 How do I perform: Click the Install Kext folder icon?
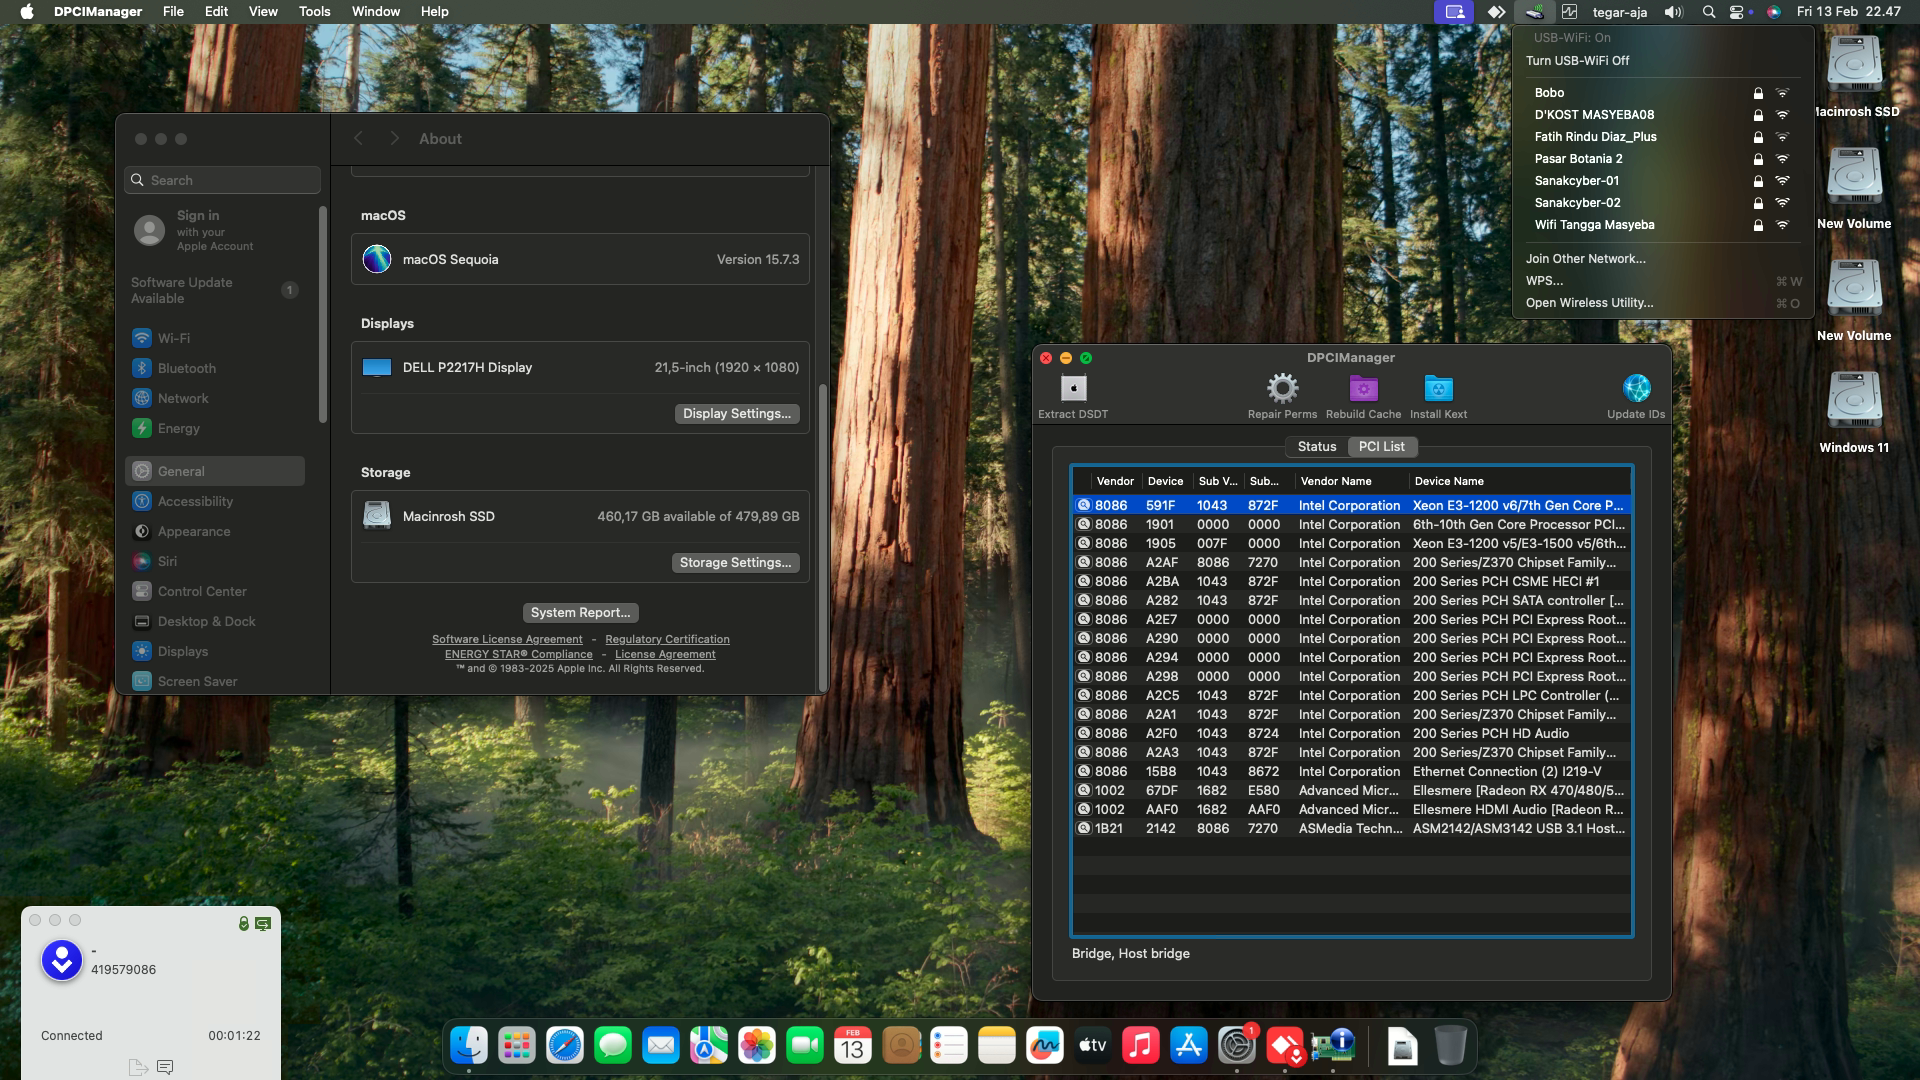pos(1438,388)
